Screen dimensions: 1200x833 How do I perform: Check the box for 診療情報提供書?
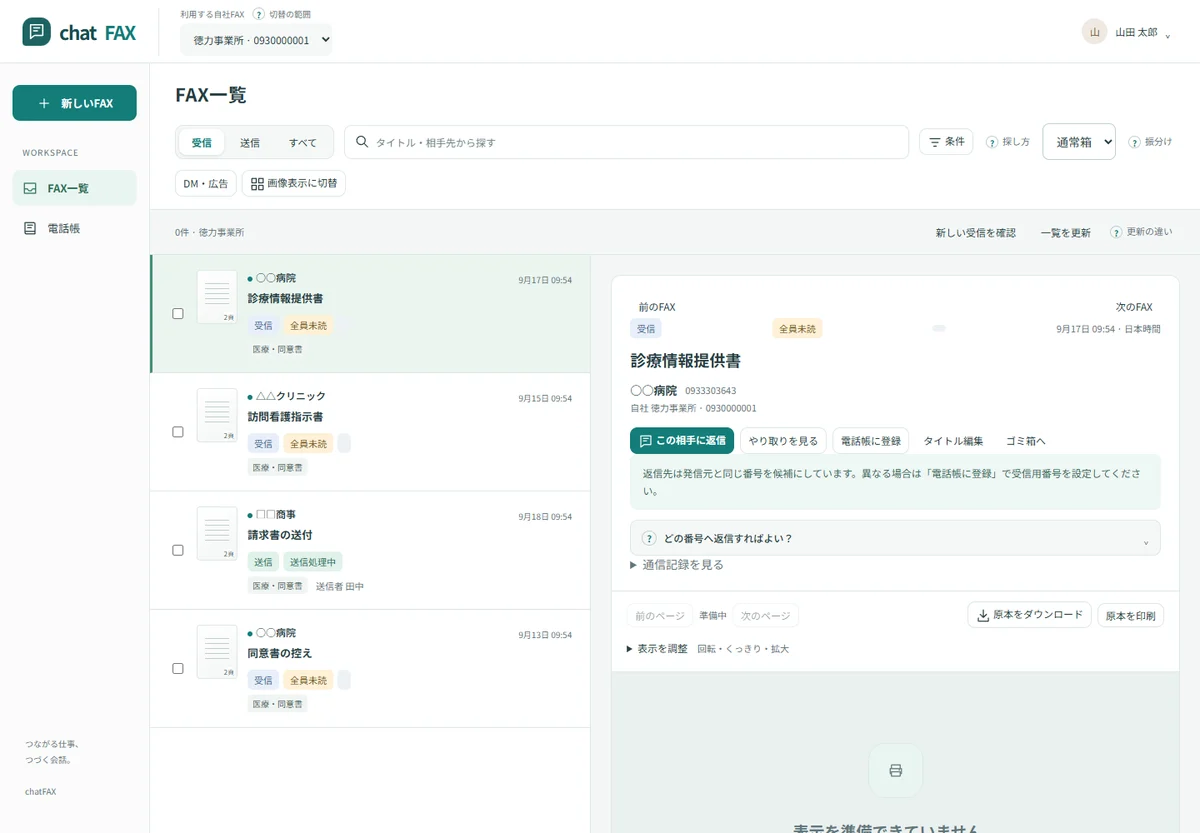tap(178, 313)
